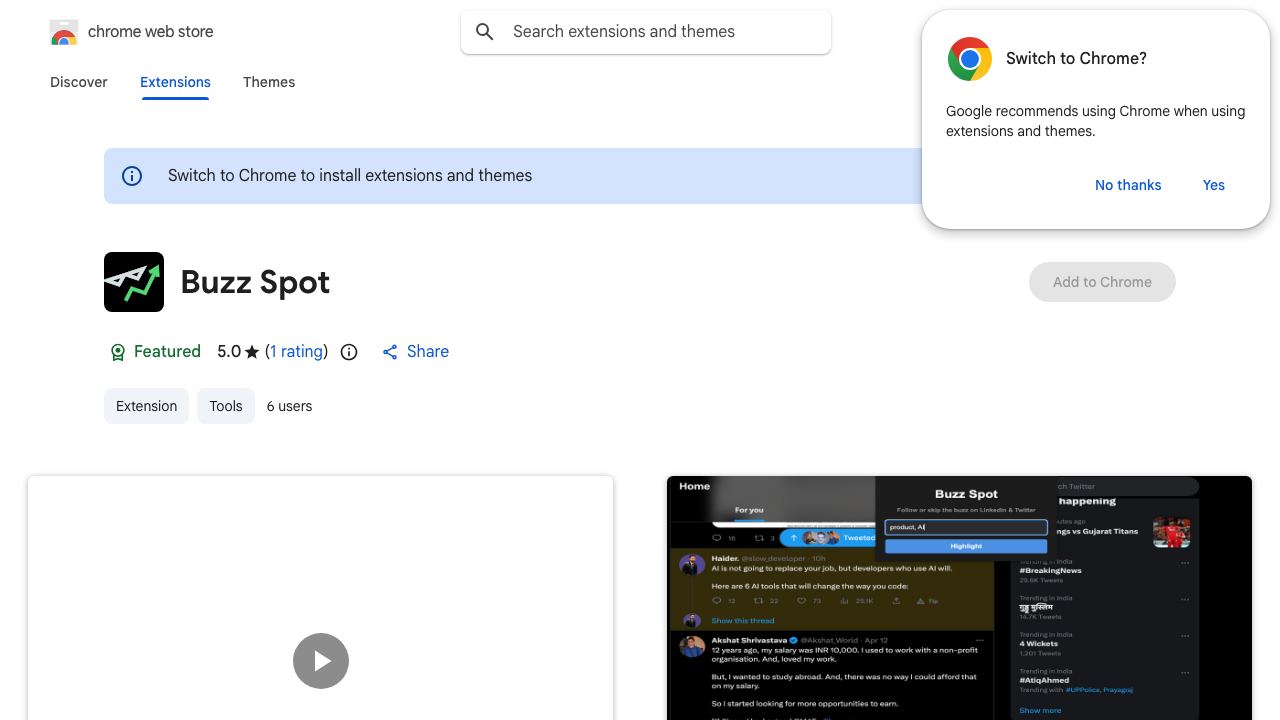1280x720 pixels.
Task: Accept the switch by clicking Yes
Action: 1214,185
